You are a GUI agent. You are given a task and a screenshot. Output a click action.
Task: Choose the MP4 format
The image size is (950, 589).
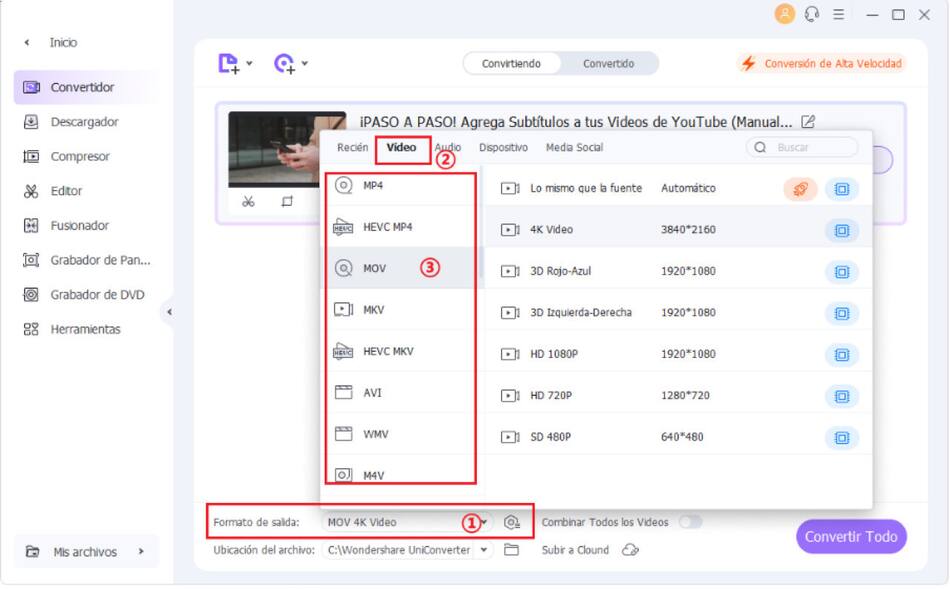click(x=400, y=185)
